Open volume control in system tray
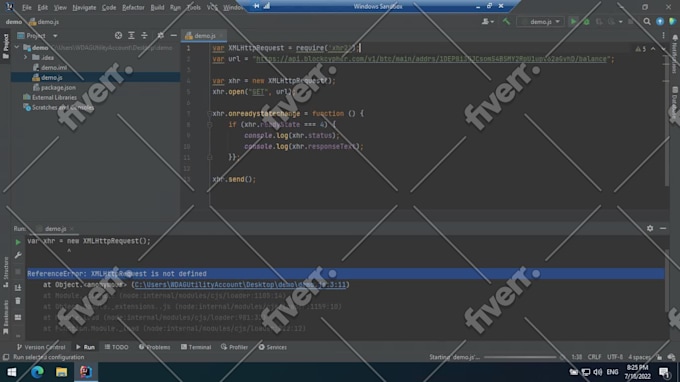 click(x=598, y=372)
